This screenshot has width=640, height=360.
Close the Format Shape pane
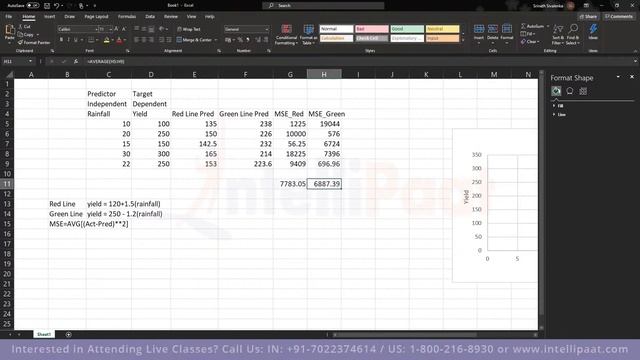click(632, 77)
